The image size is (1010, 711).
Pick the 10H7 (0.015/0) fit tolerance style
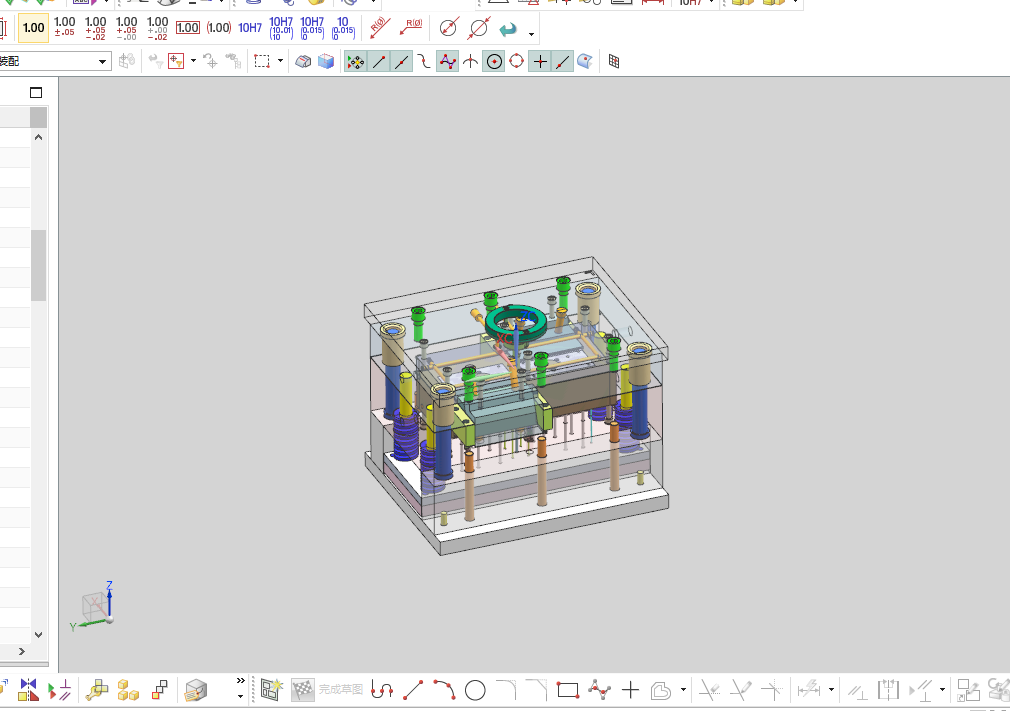[x=312, y=28]
